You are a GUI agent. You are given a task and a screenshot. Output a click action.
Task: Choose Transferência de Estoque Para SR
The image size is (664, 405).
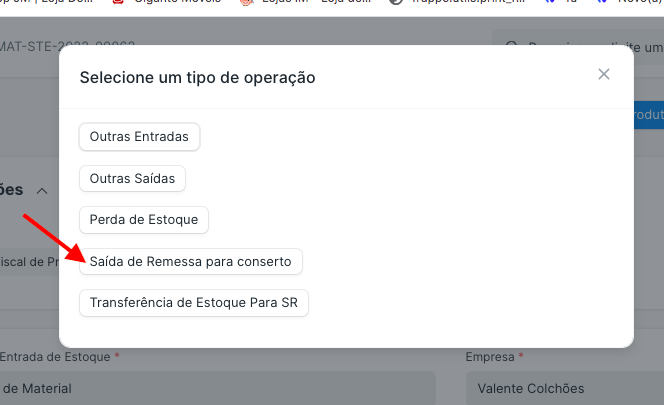pos(193,303)
